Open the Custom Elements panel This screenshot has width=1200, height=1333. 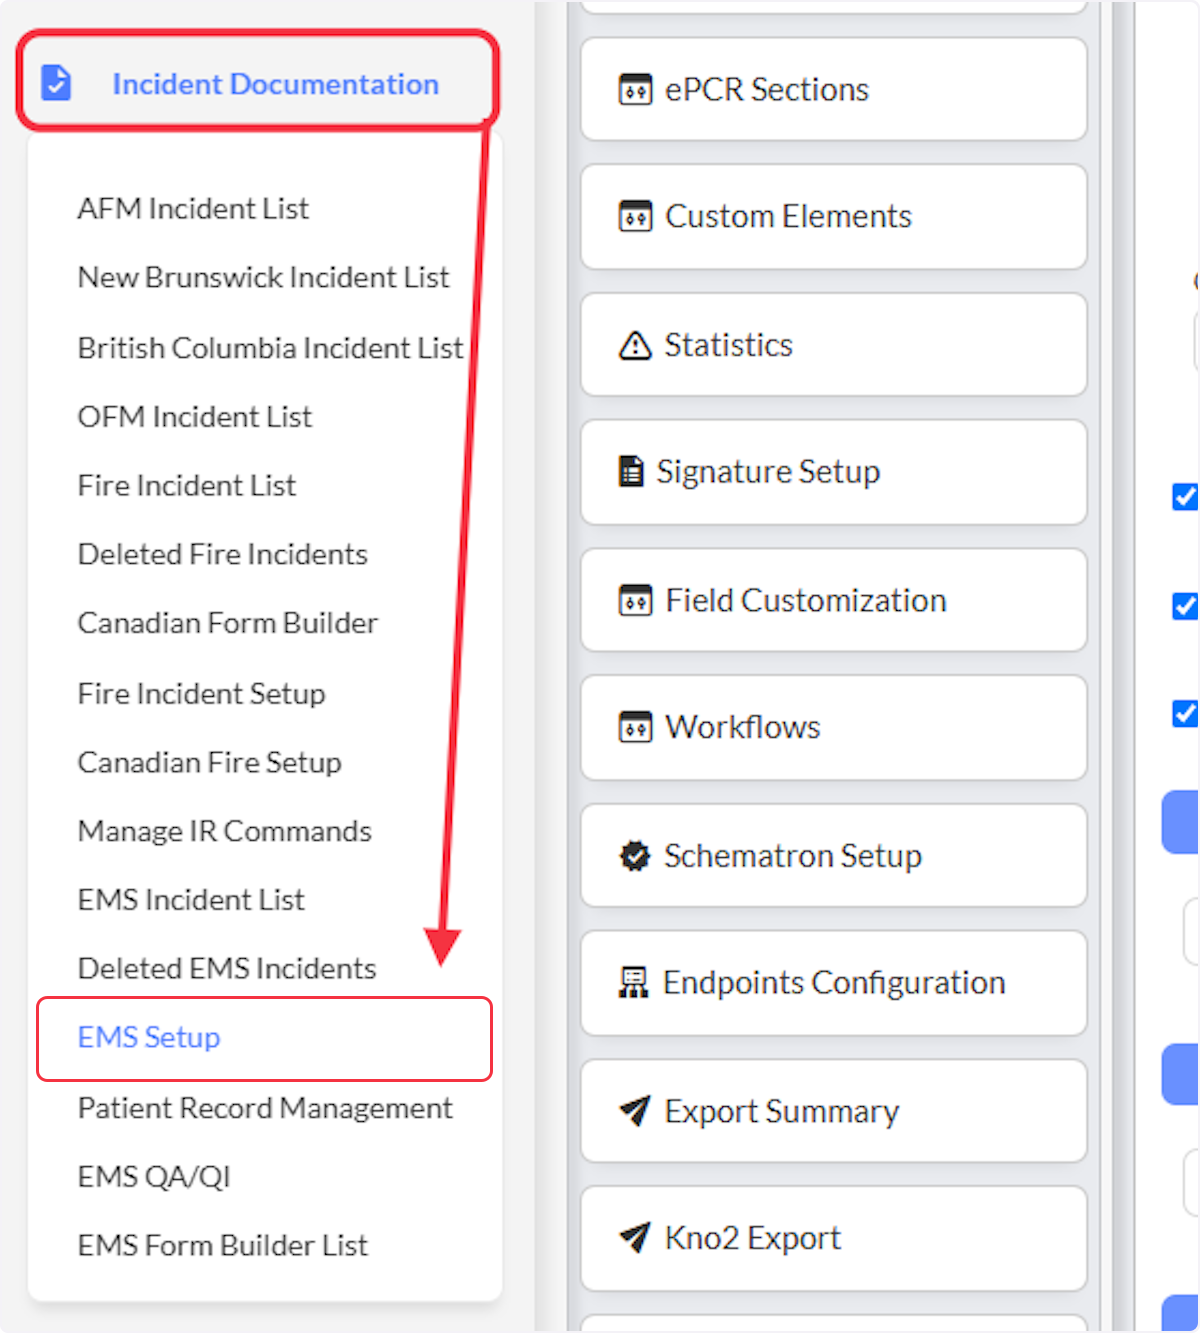tap(833, 217)
